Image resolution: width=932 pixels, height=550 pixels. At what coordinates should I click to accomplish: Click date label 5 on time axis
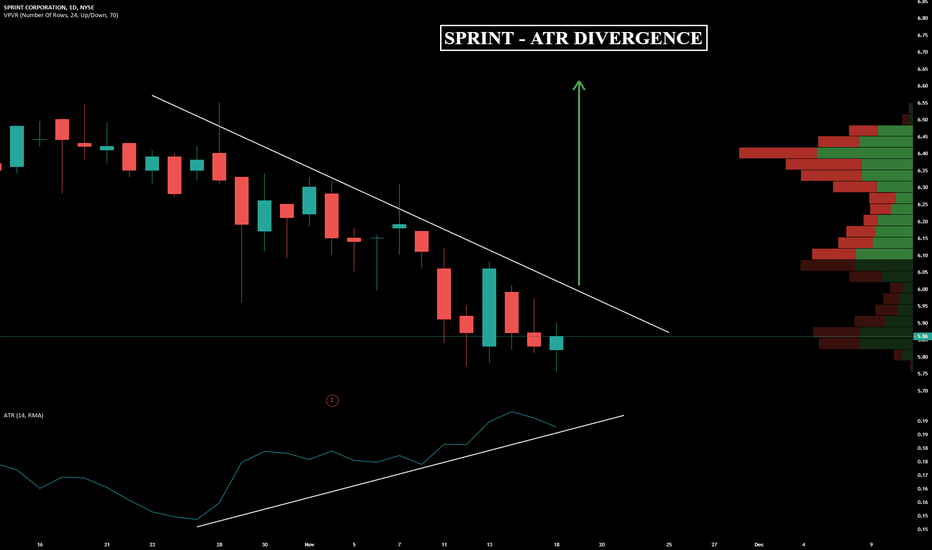(354, 545)
